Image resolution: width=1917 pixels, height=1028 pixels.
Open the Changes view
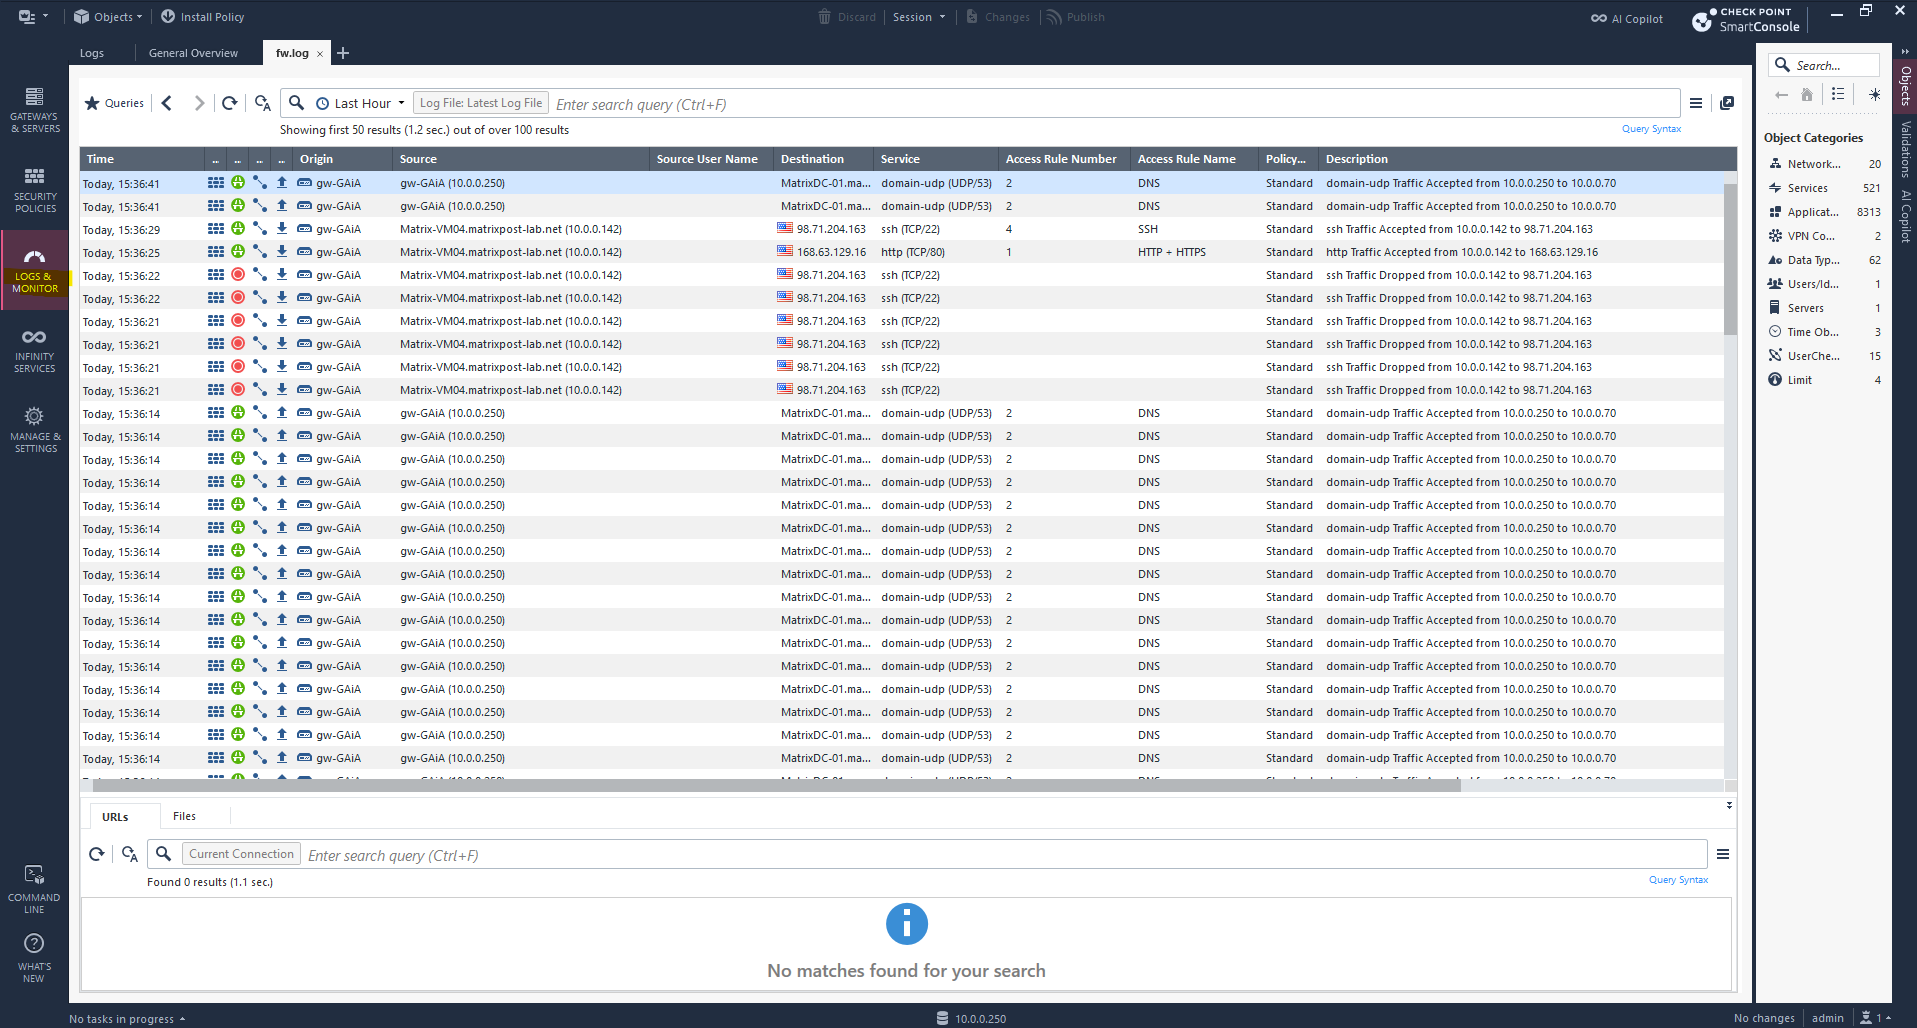(x=997, y=17)
